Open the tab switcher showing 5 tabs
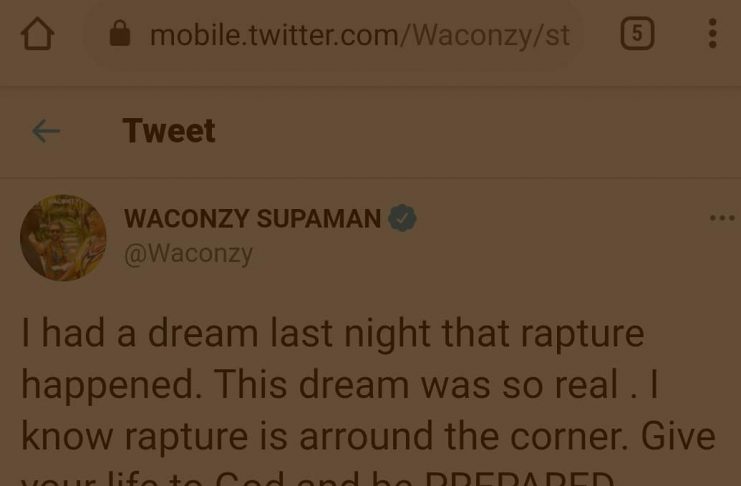The height and width of the screenshot is (486, 741). (x=637, y=34)
